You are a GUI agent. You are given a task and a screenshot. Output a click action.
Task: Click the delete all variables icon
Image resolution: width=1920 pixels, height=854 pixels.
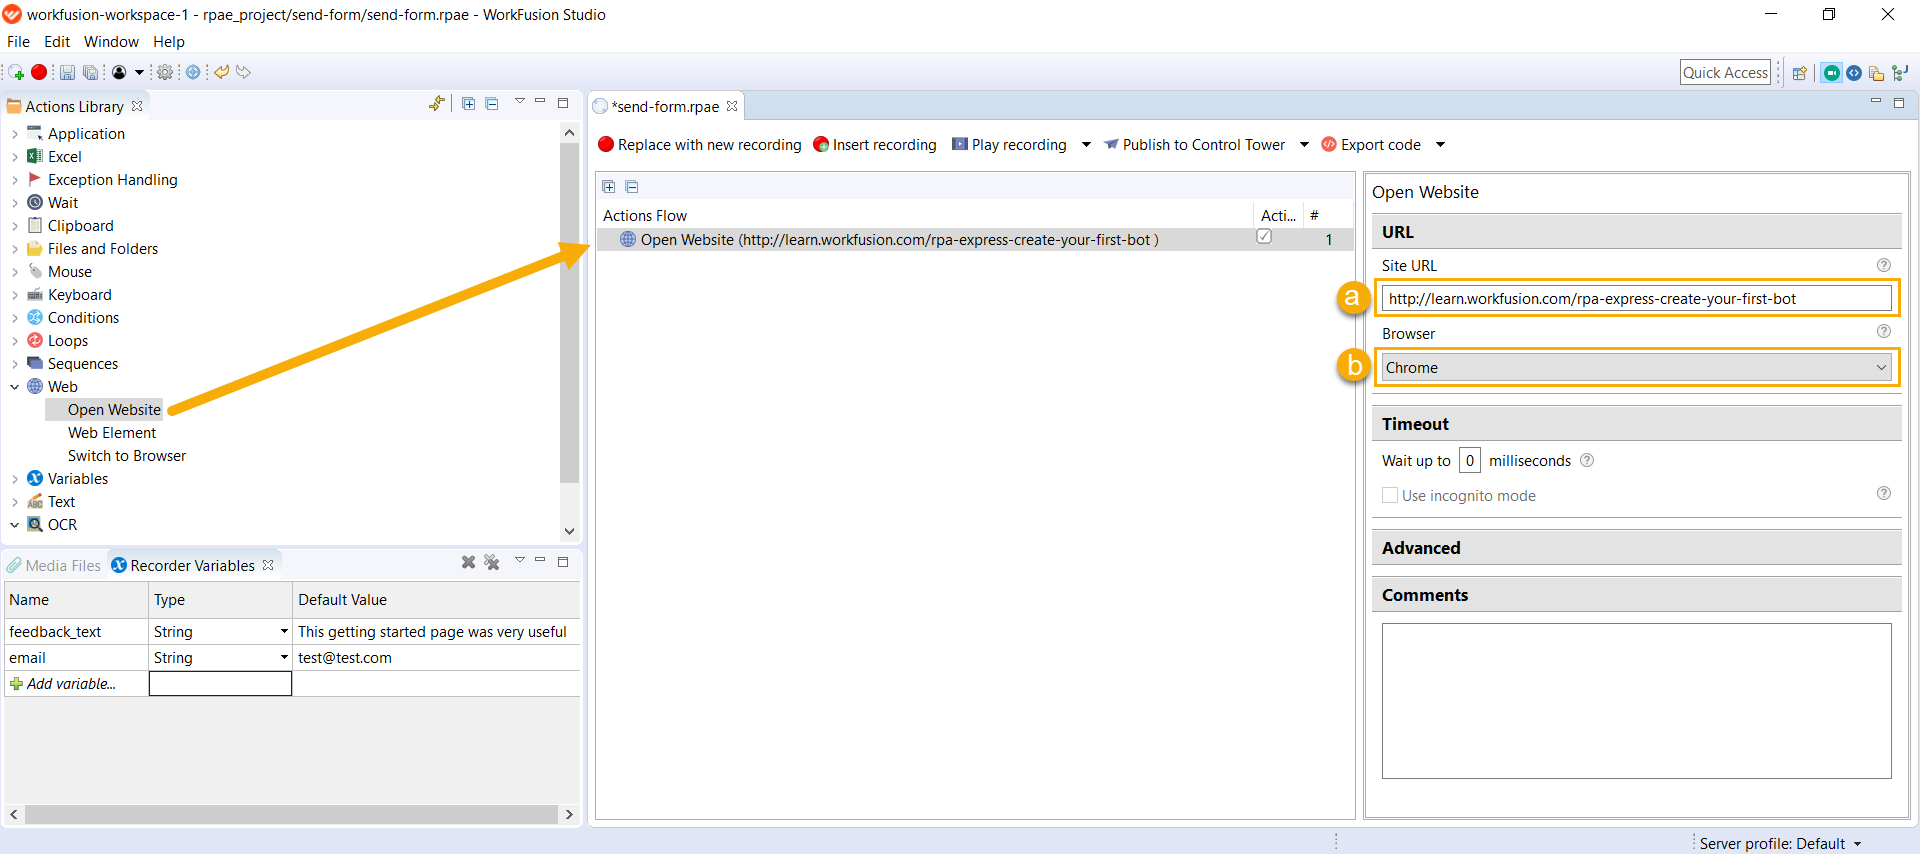[492, 562]
